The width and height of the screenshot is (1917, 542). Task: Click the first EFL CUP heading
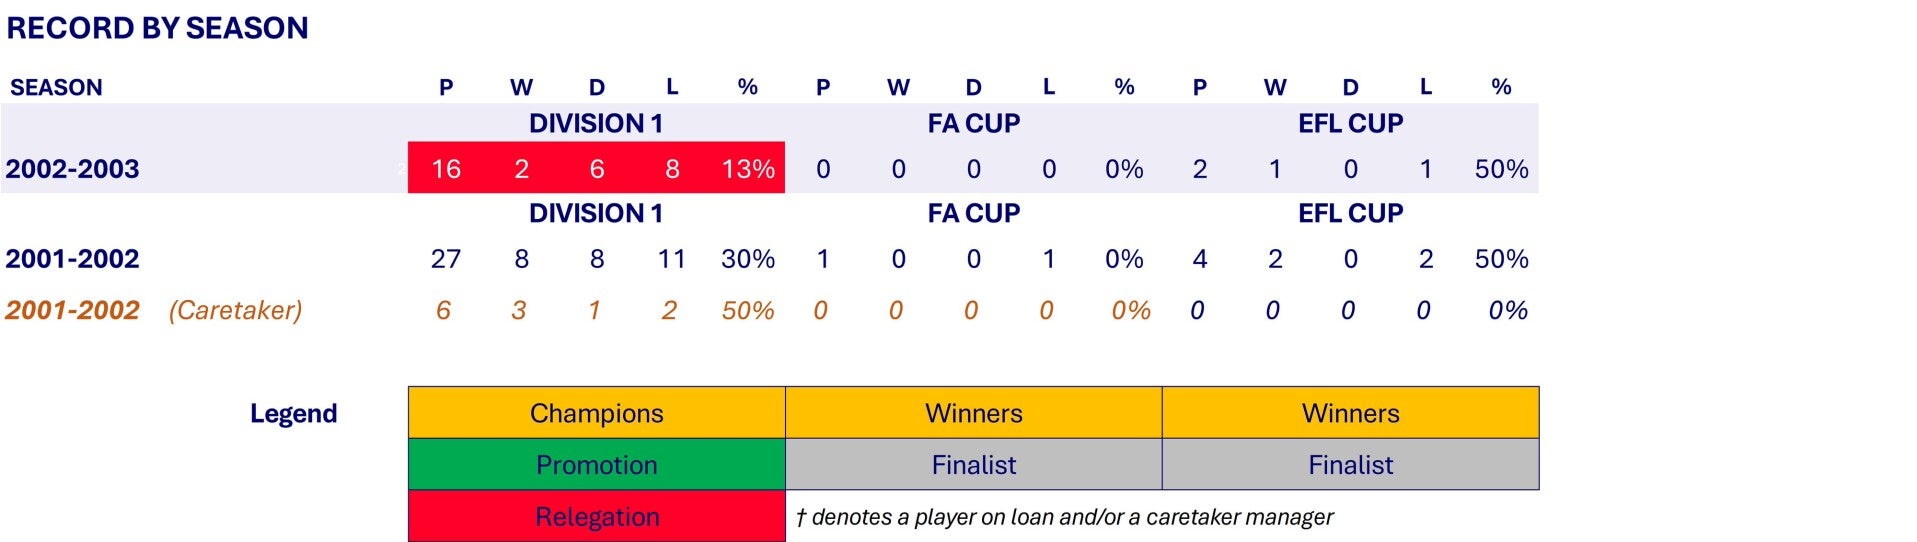[1350, 124]
